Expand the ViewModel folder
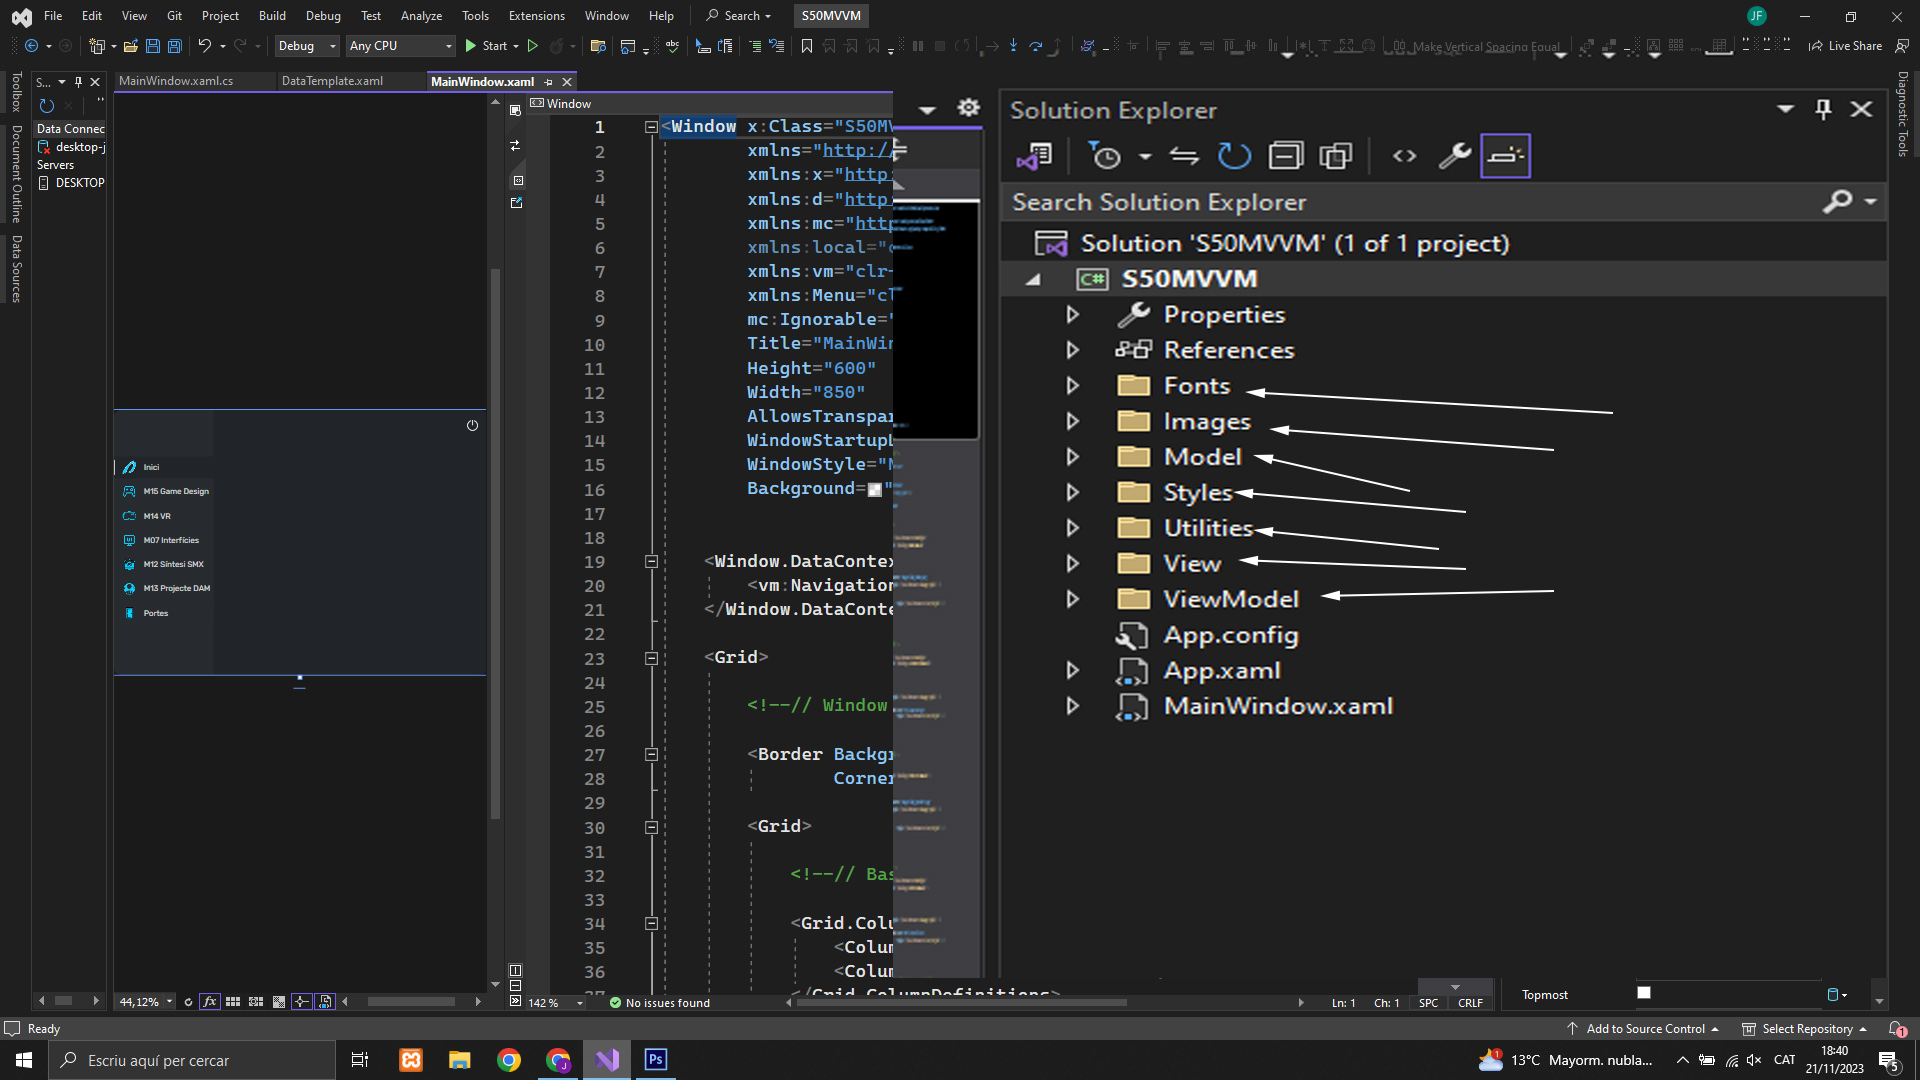This screenshot has width=1920, height=1080. click(1072, 599)
